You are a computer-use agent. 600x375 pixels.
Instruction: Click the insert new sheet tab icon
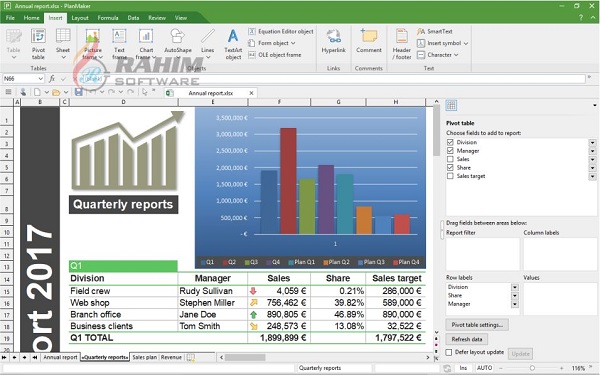191,357
